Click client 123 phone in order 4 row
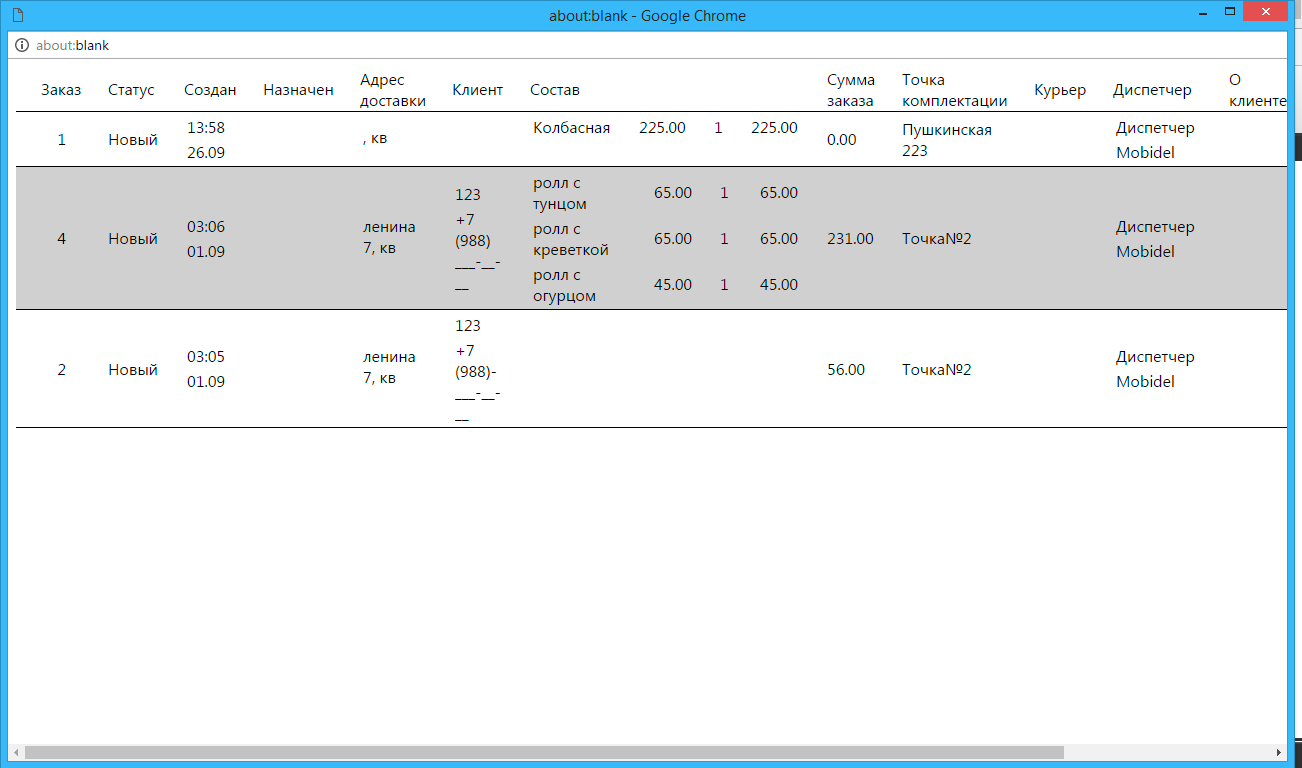 coord(478,240)
